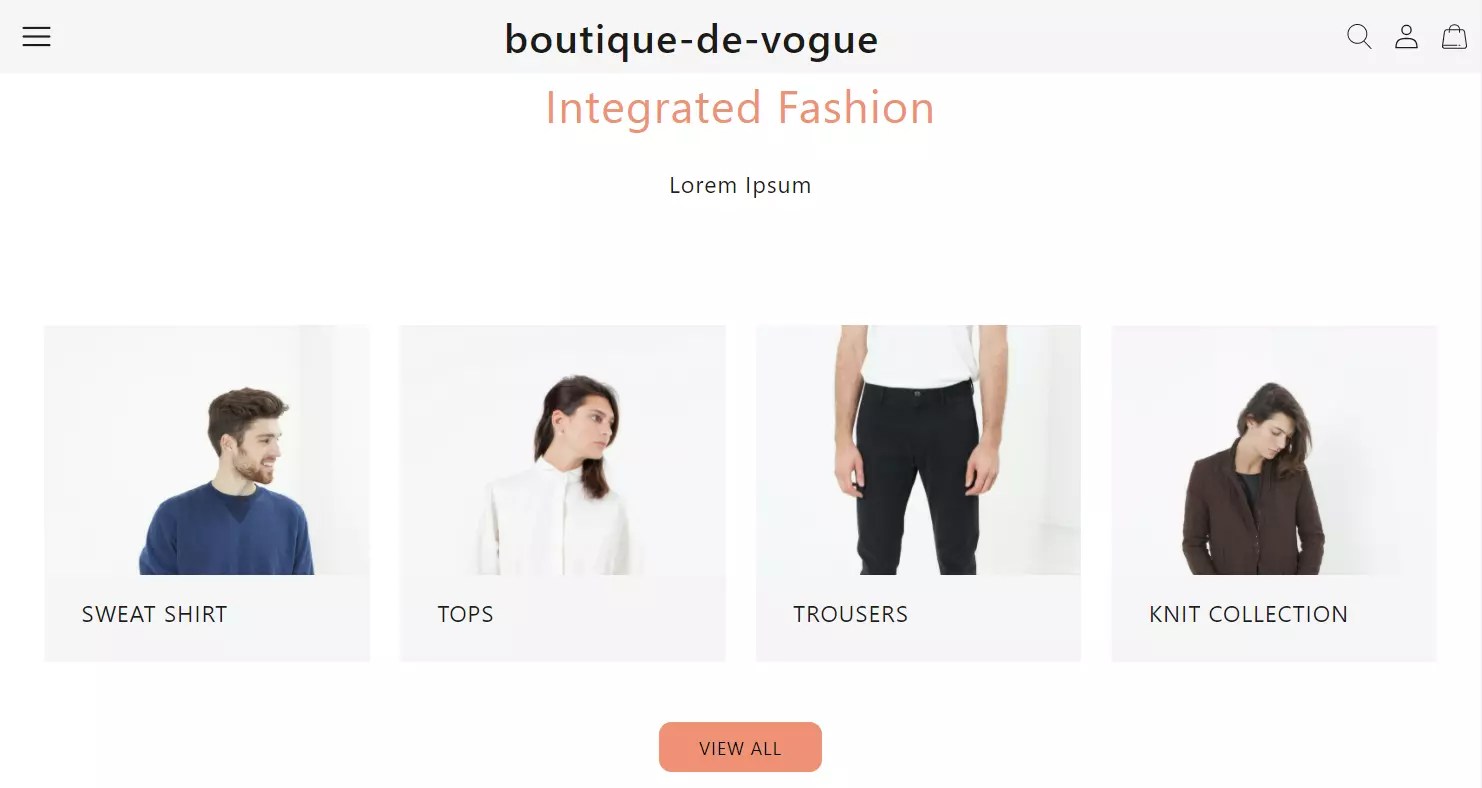1482x788 pixels.
Task: Open the Sweat Shirt category label
Action: tap(155, 614)
